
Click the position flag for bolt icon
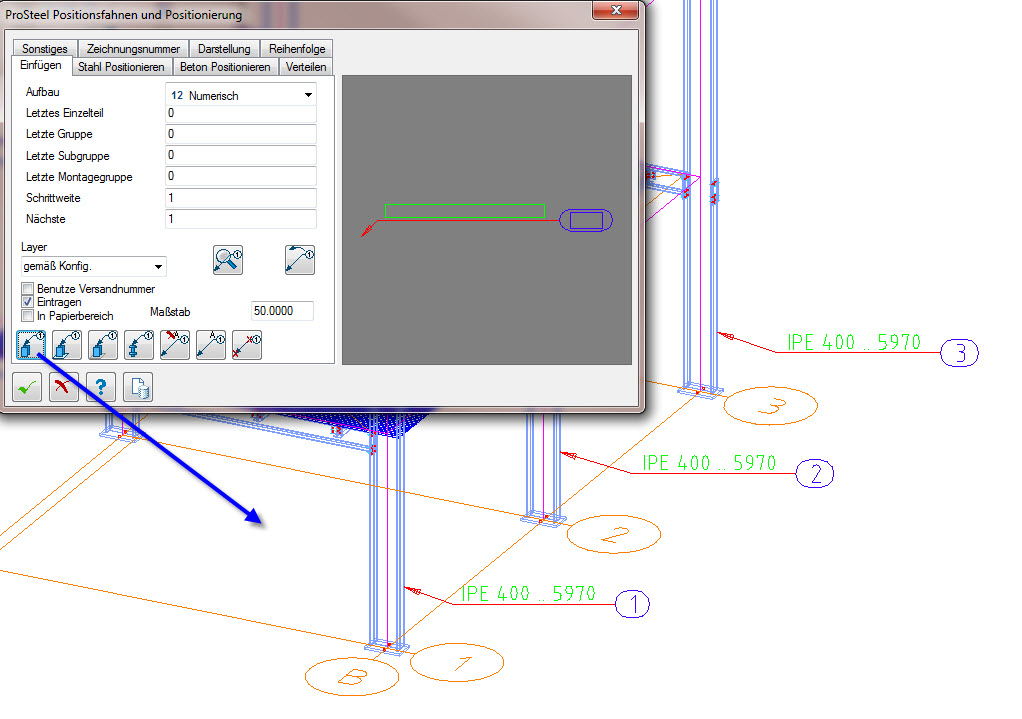click(x=139, y=345)
